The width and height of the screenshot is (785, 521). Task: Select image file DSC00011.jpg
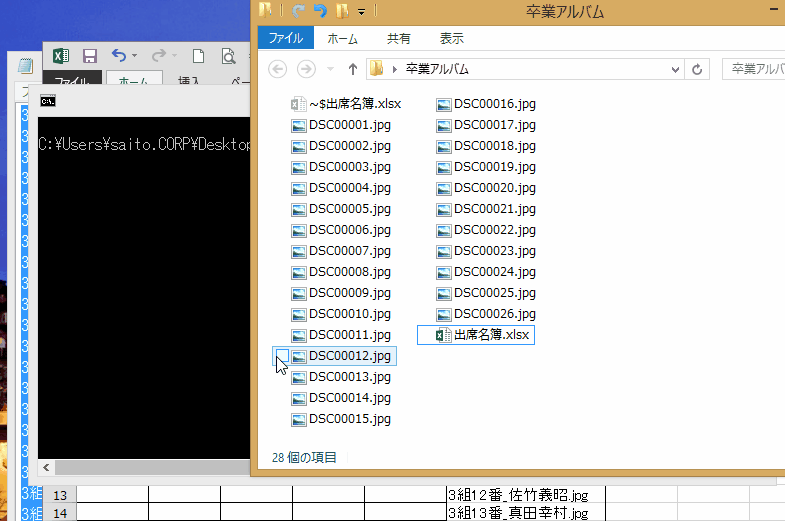(341, 335)
